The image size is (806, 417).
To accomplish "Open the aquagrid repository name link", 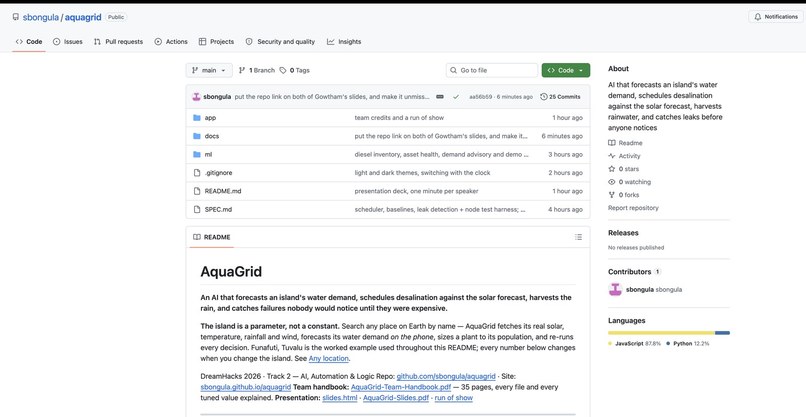I will click(83, 17).
